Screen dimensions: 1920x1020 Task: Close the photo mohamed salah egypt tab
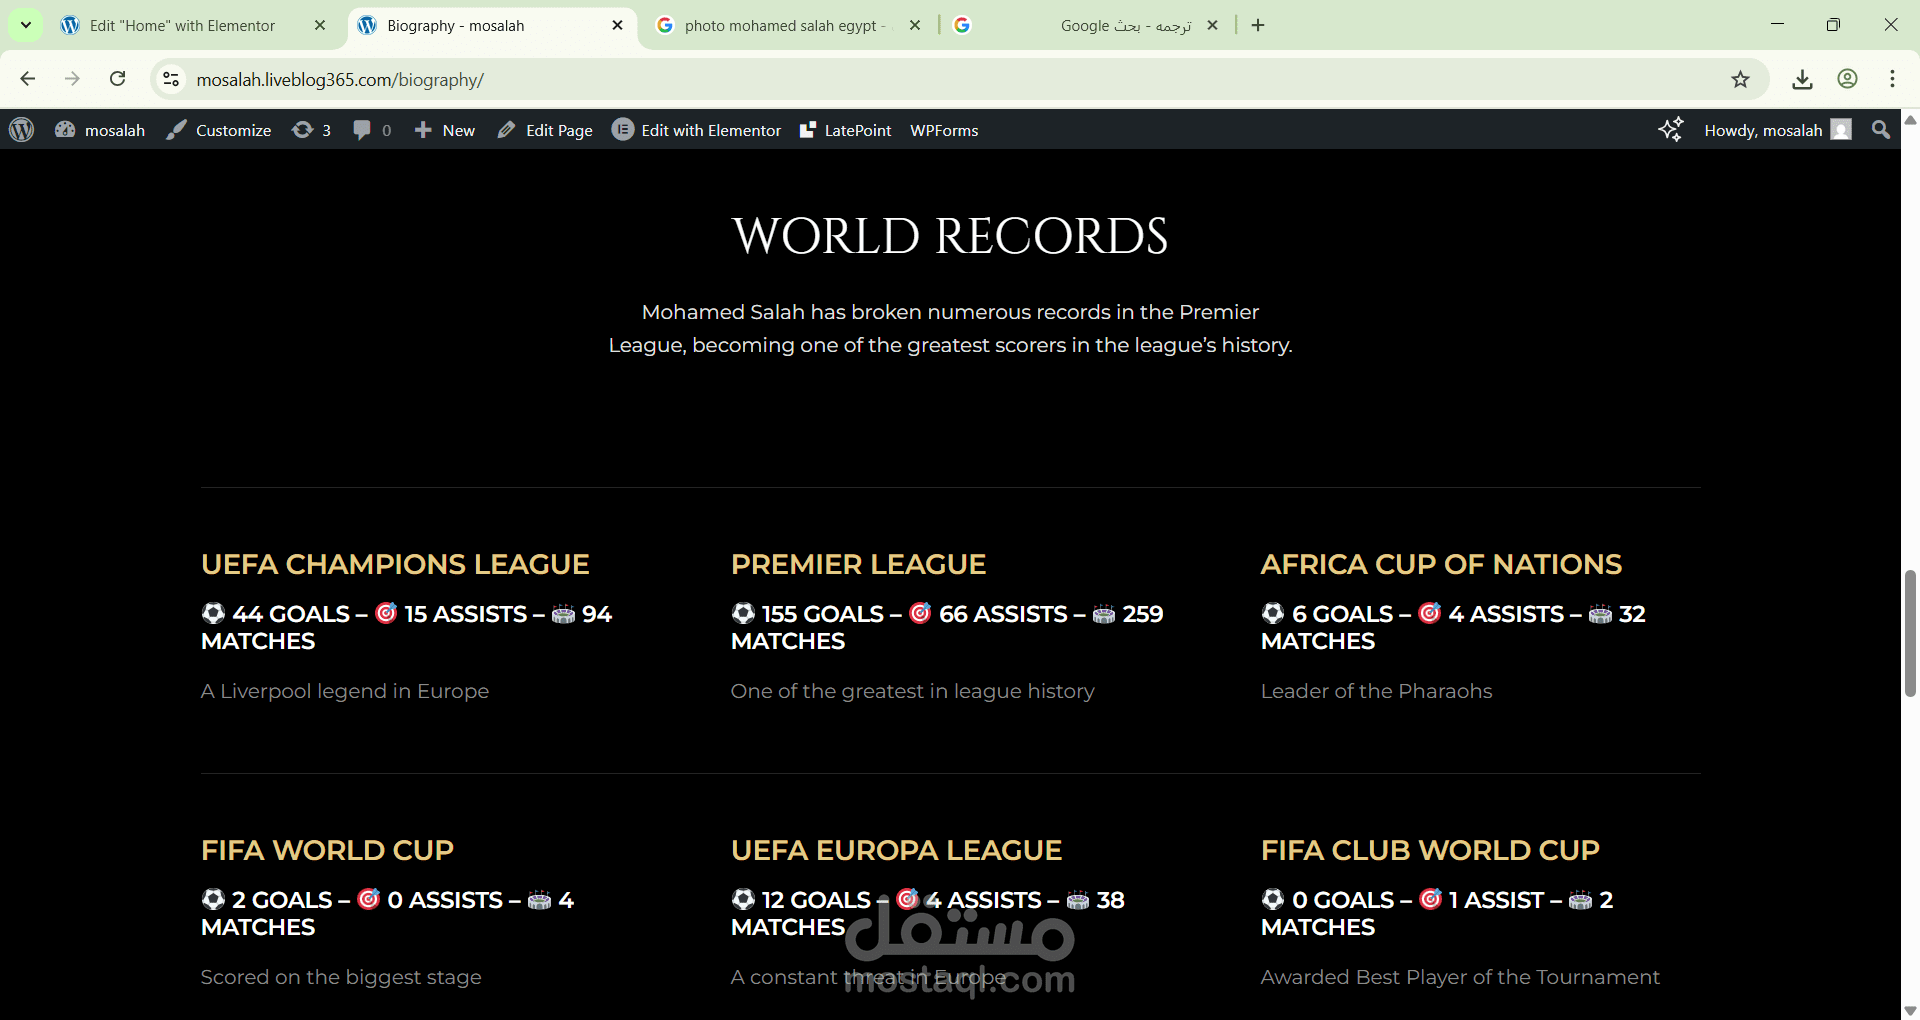coord(914,25)
